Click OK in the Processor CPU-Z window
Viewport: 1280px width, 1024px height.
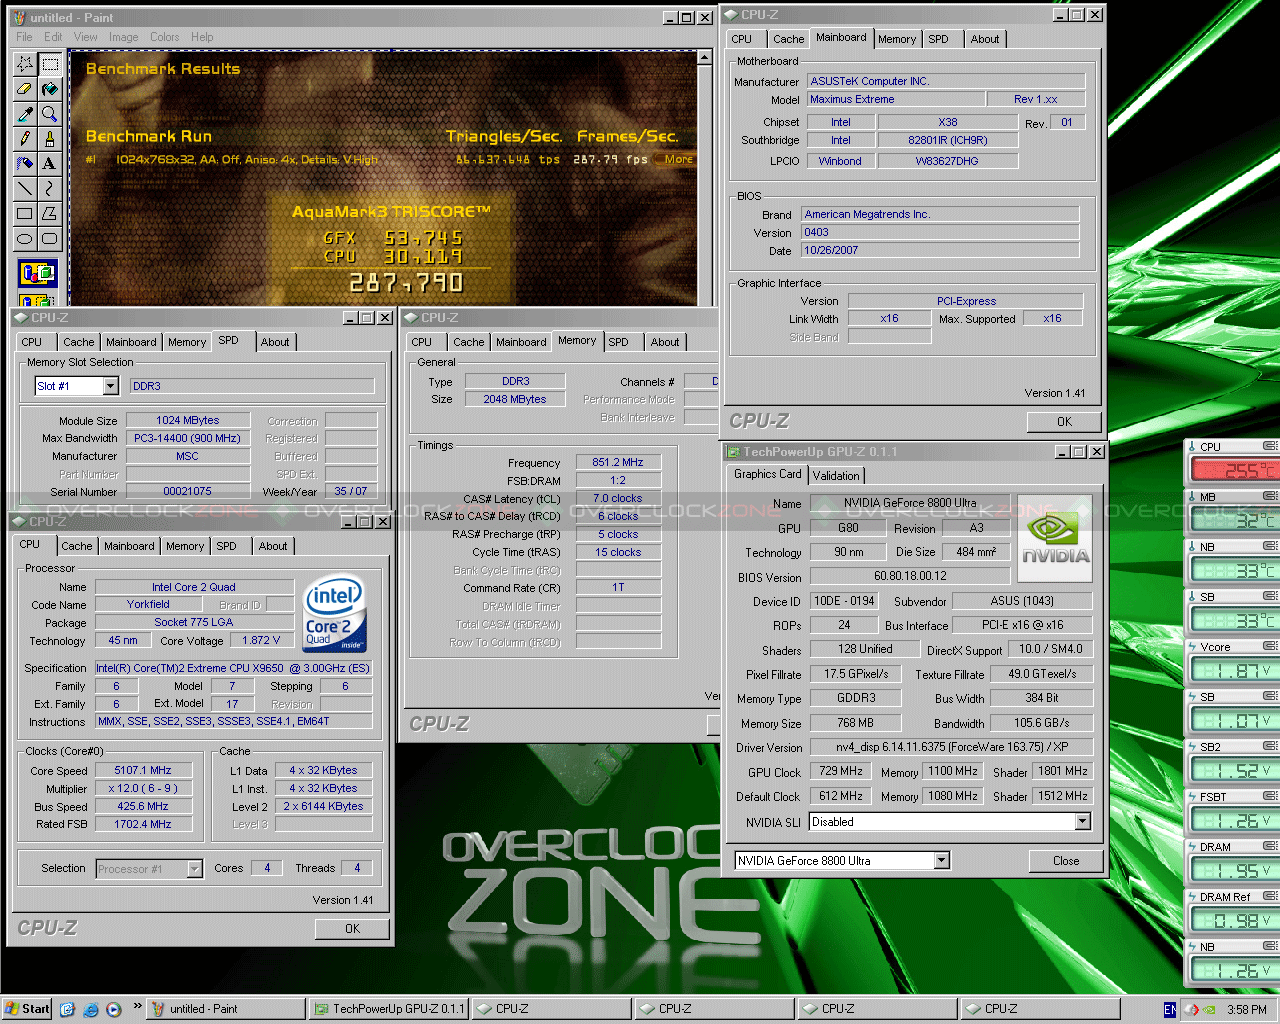352,929
